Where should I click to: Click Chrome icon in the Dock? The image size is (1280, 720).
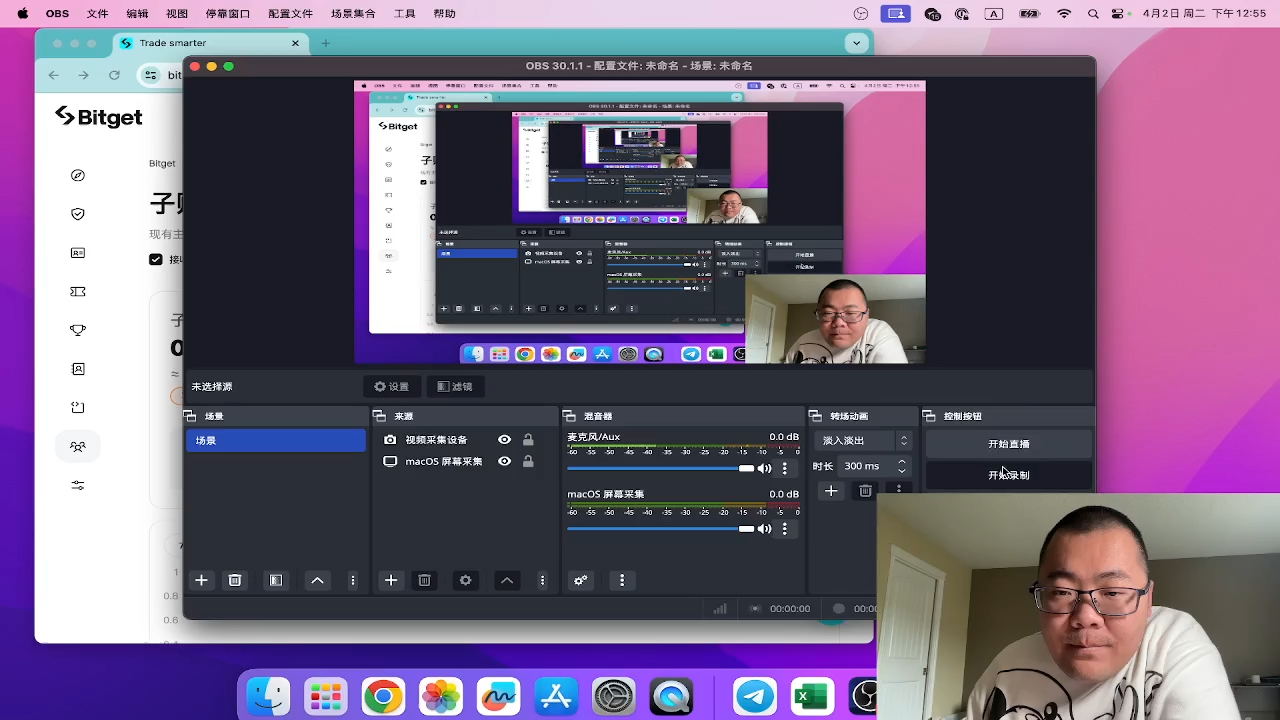[x=383, y=697]
